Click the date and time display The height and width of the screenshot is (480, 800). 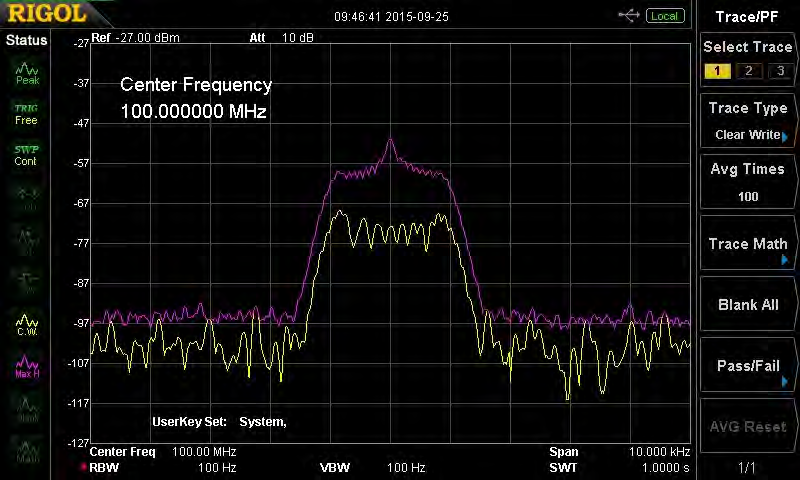pyautogui.click(x=391, y=17)
